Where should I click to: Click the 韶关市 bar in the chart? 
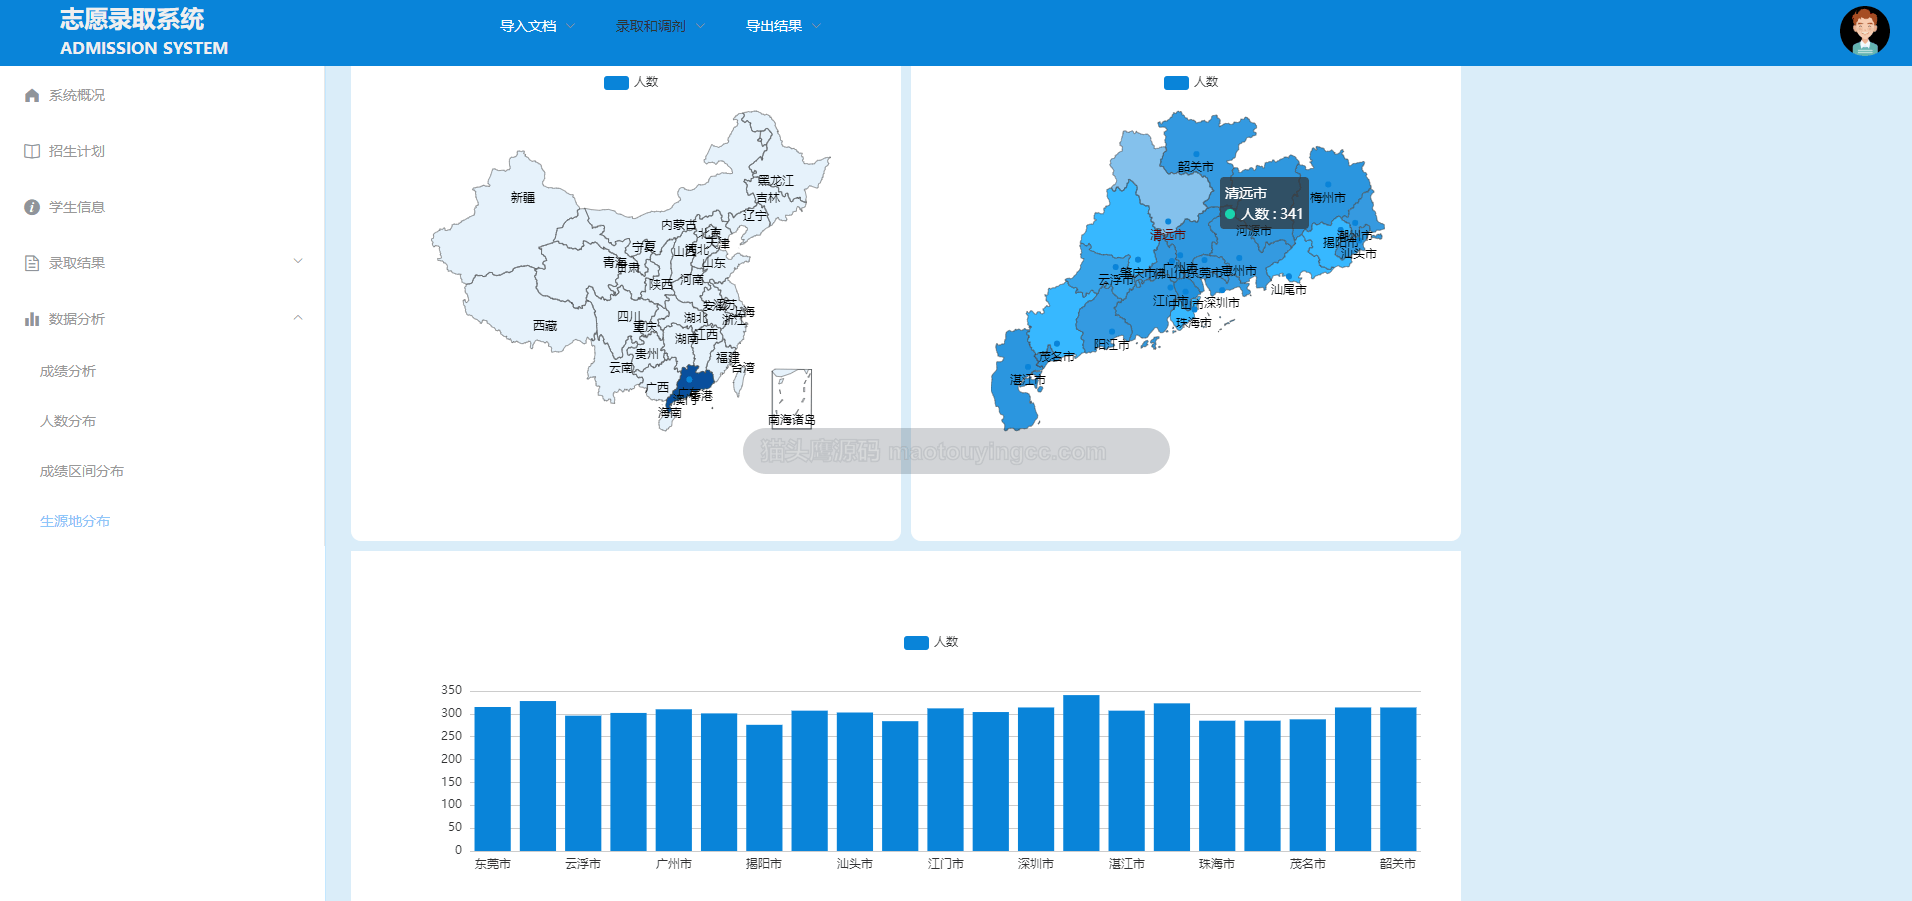click(1398, 779)
